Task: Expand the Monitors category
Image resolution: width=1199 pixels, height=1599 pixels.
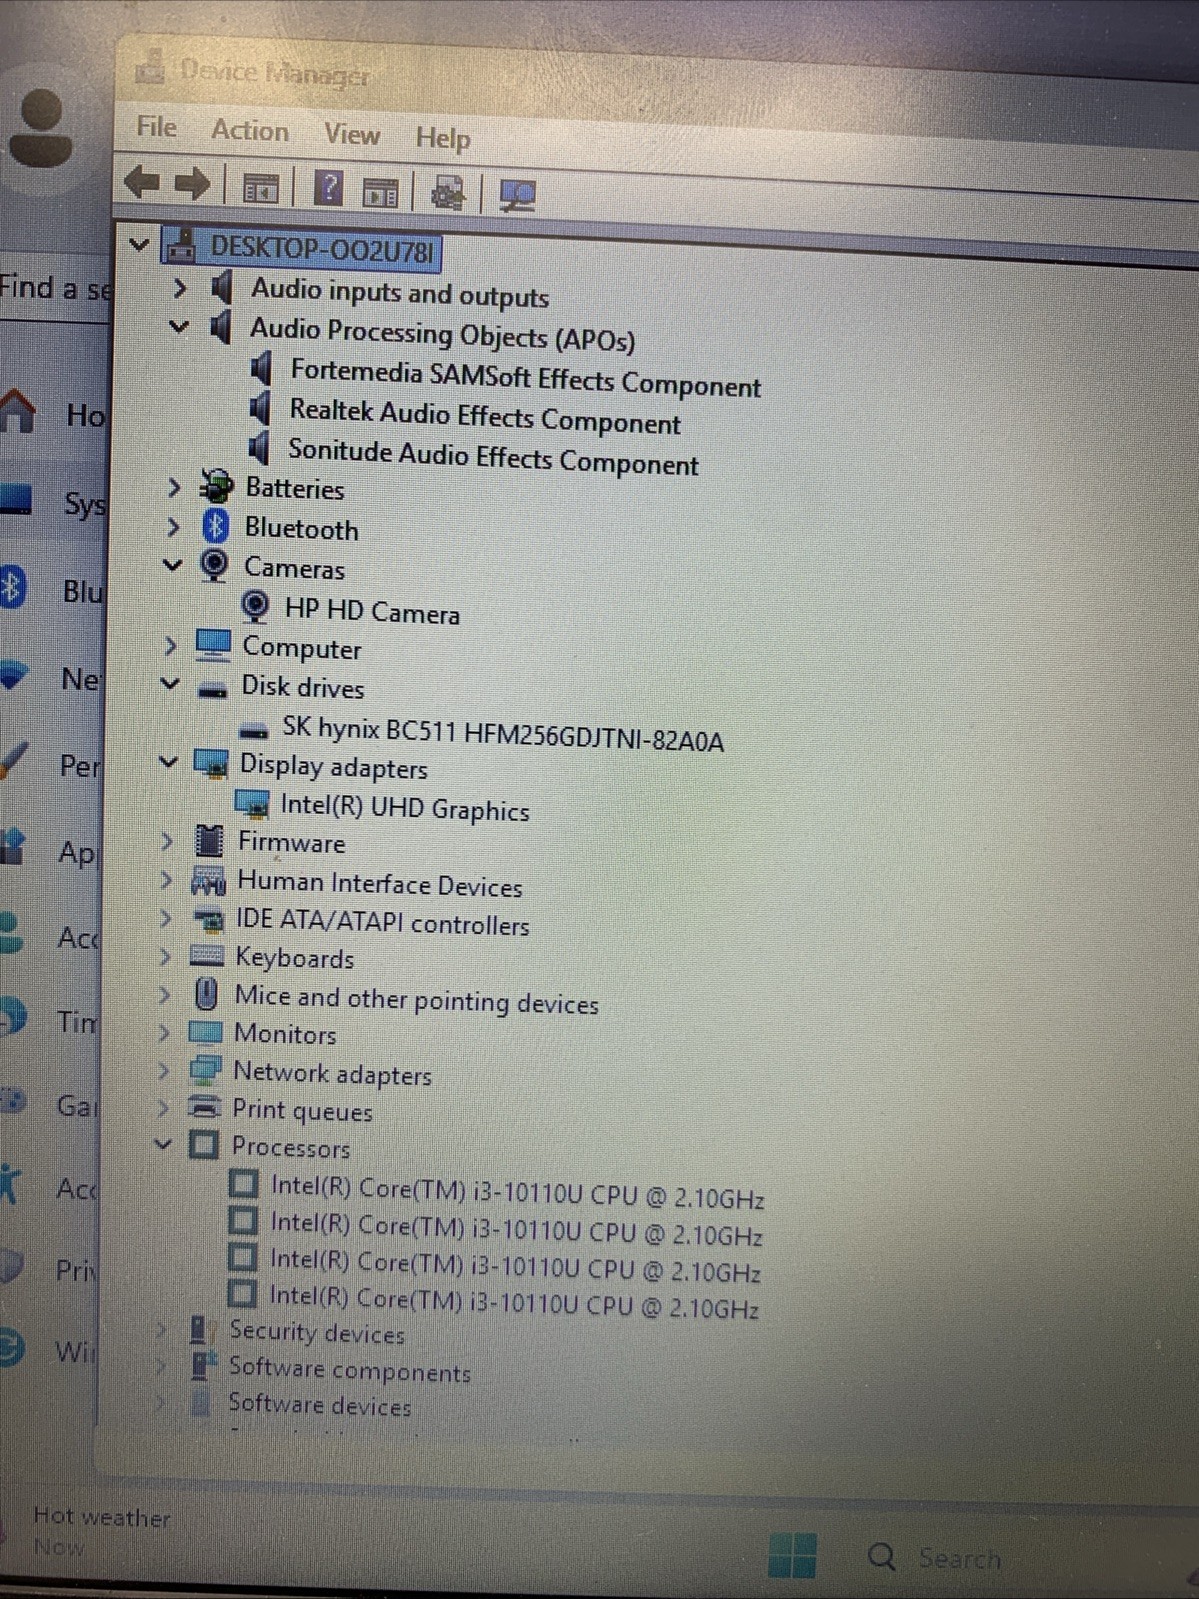Action: point(164,1033)
